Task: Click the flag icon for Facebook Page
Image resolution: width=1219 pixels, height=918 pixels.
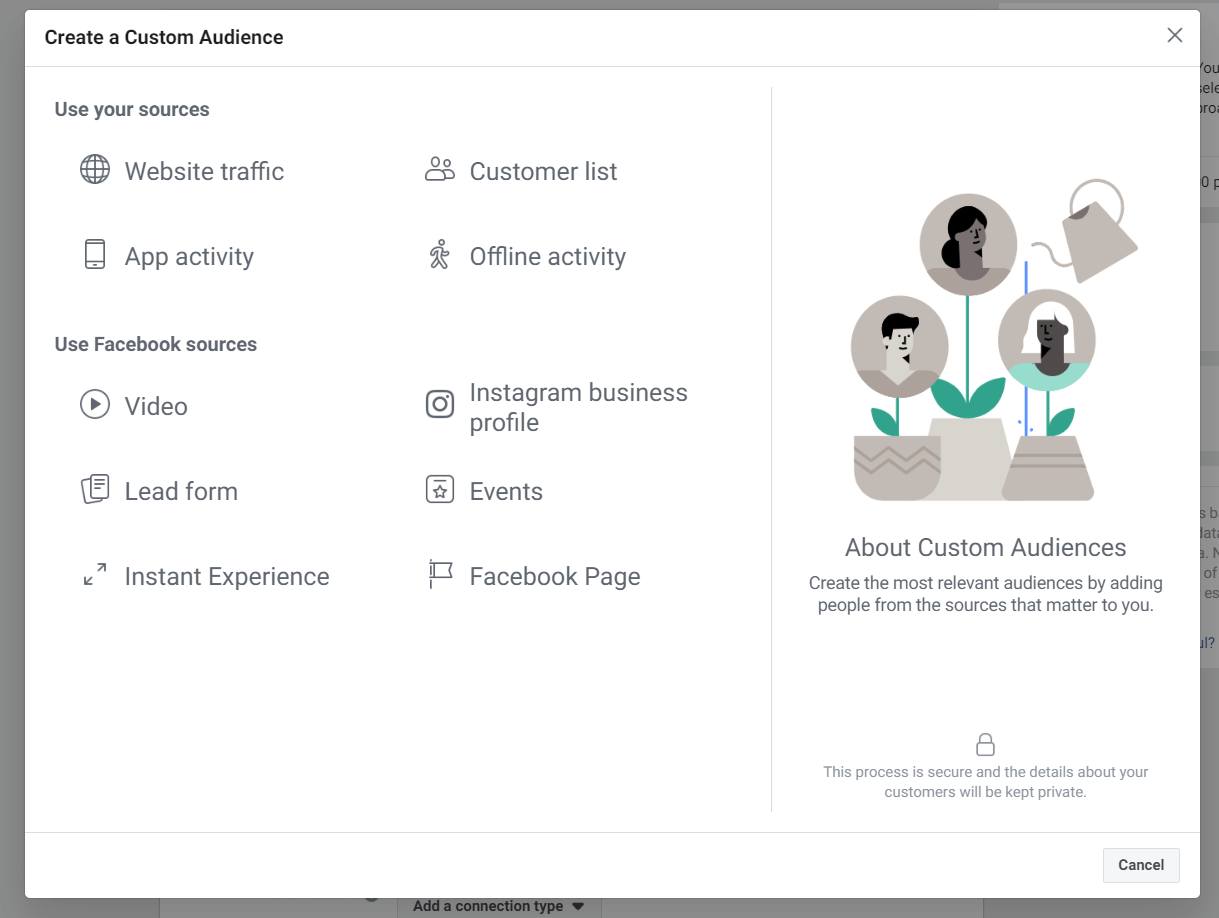Action: [440, 574]
